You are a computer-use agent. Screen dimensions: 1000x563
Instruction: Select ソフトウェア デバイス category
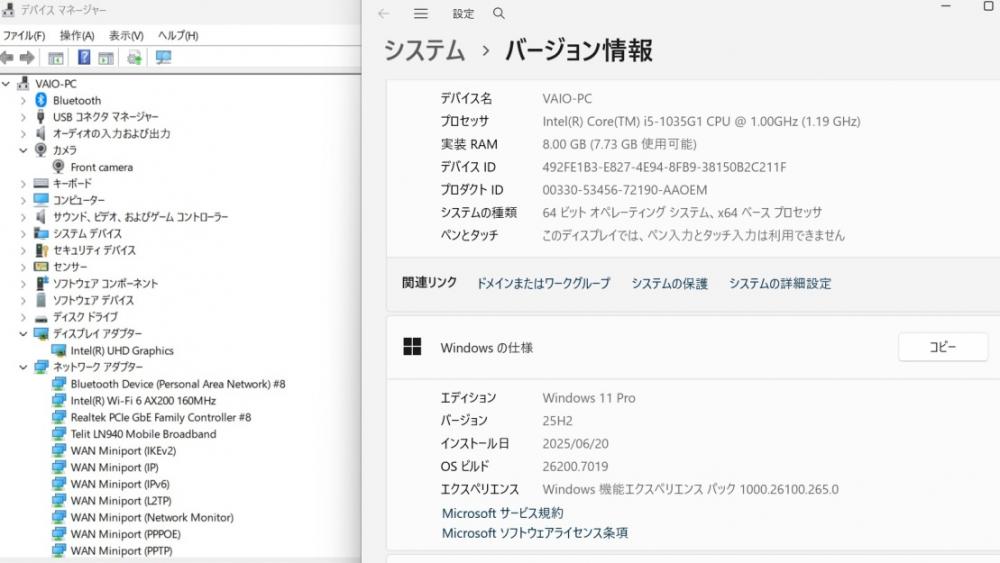click(93, 300)
